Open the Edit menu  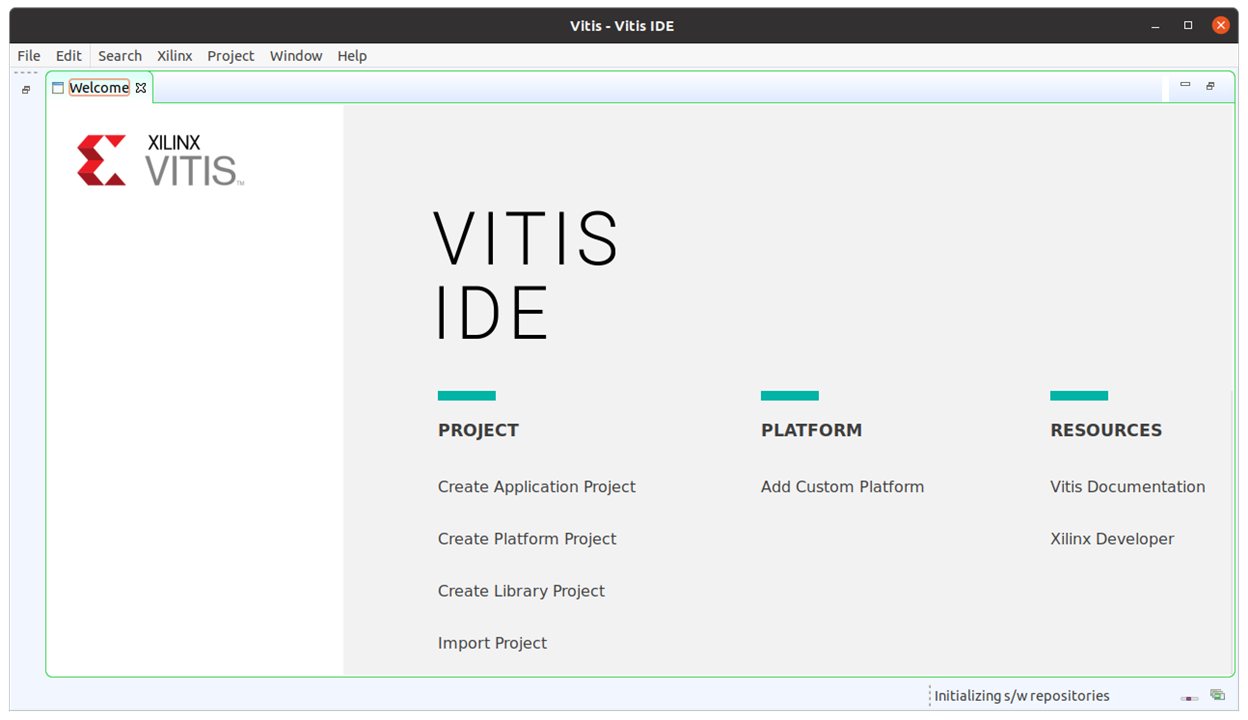[69, 56]
